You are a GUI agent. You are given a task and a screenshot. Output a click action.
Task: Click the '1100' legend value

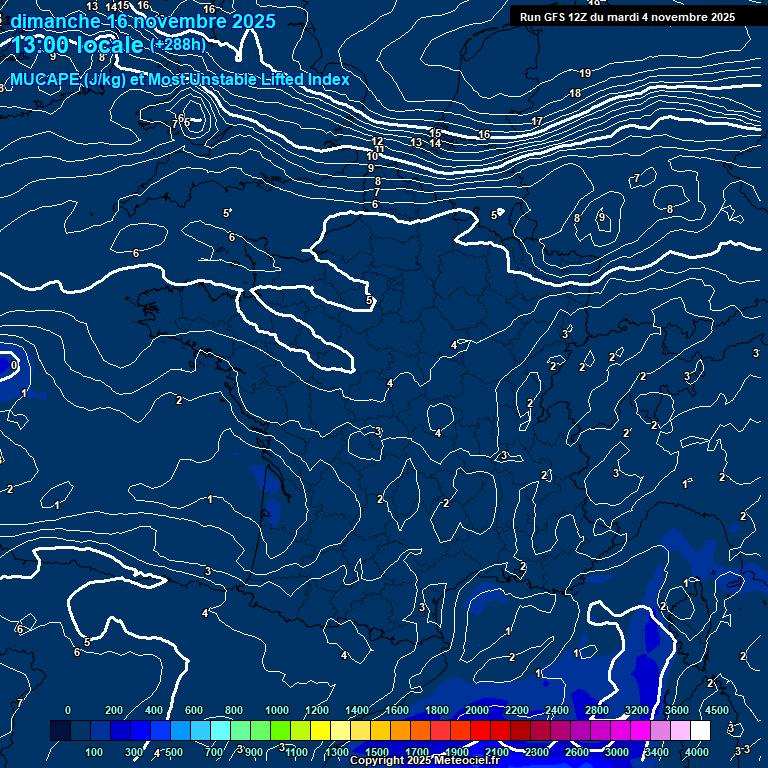pos(297,752)
